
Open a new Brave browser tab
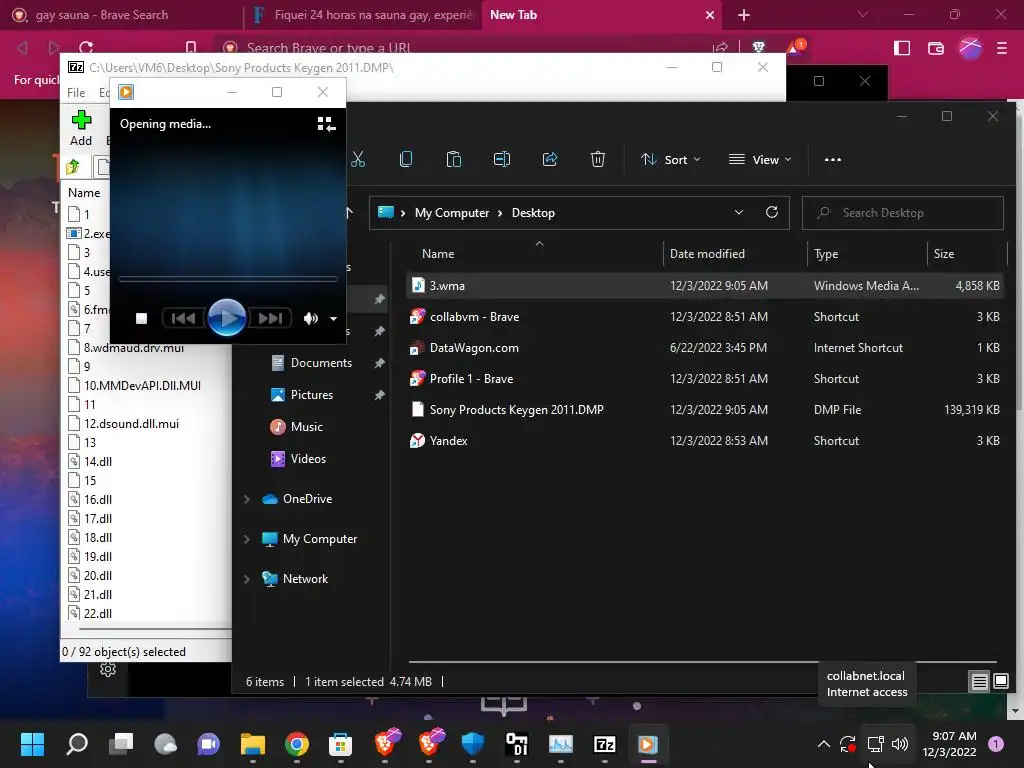(744, 15)
